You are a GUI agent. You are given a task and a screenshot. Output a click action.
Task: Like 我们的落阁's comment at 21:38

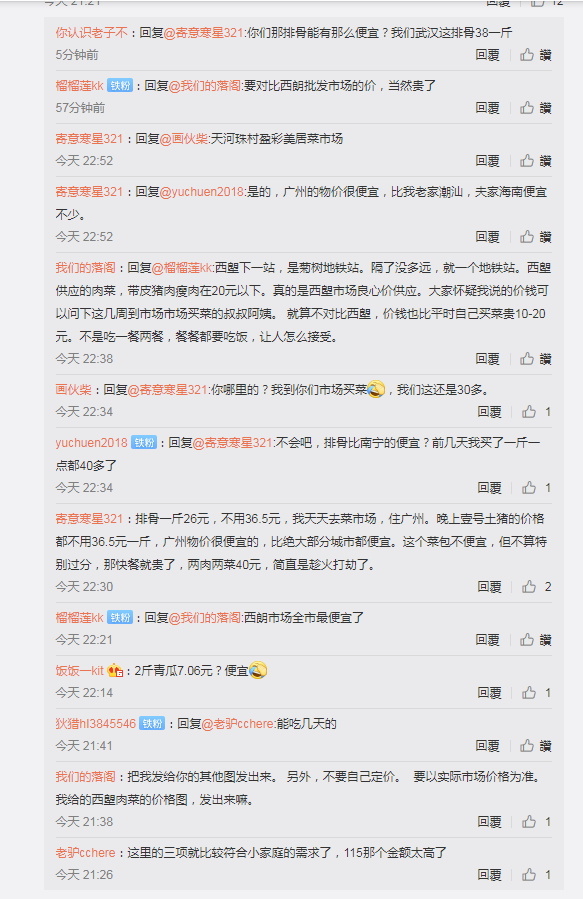(x=537, y=822)
